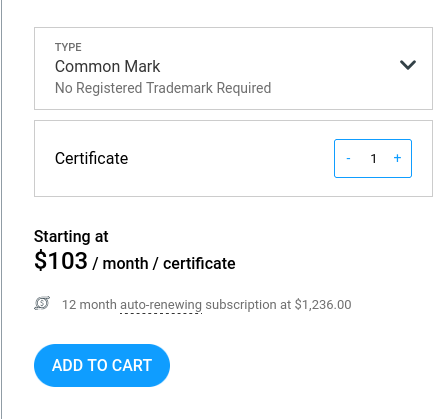Viewport: 444px width, 419px height.
Task: Click the Certificate row label
Action: (91, 158)
